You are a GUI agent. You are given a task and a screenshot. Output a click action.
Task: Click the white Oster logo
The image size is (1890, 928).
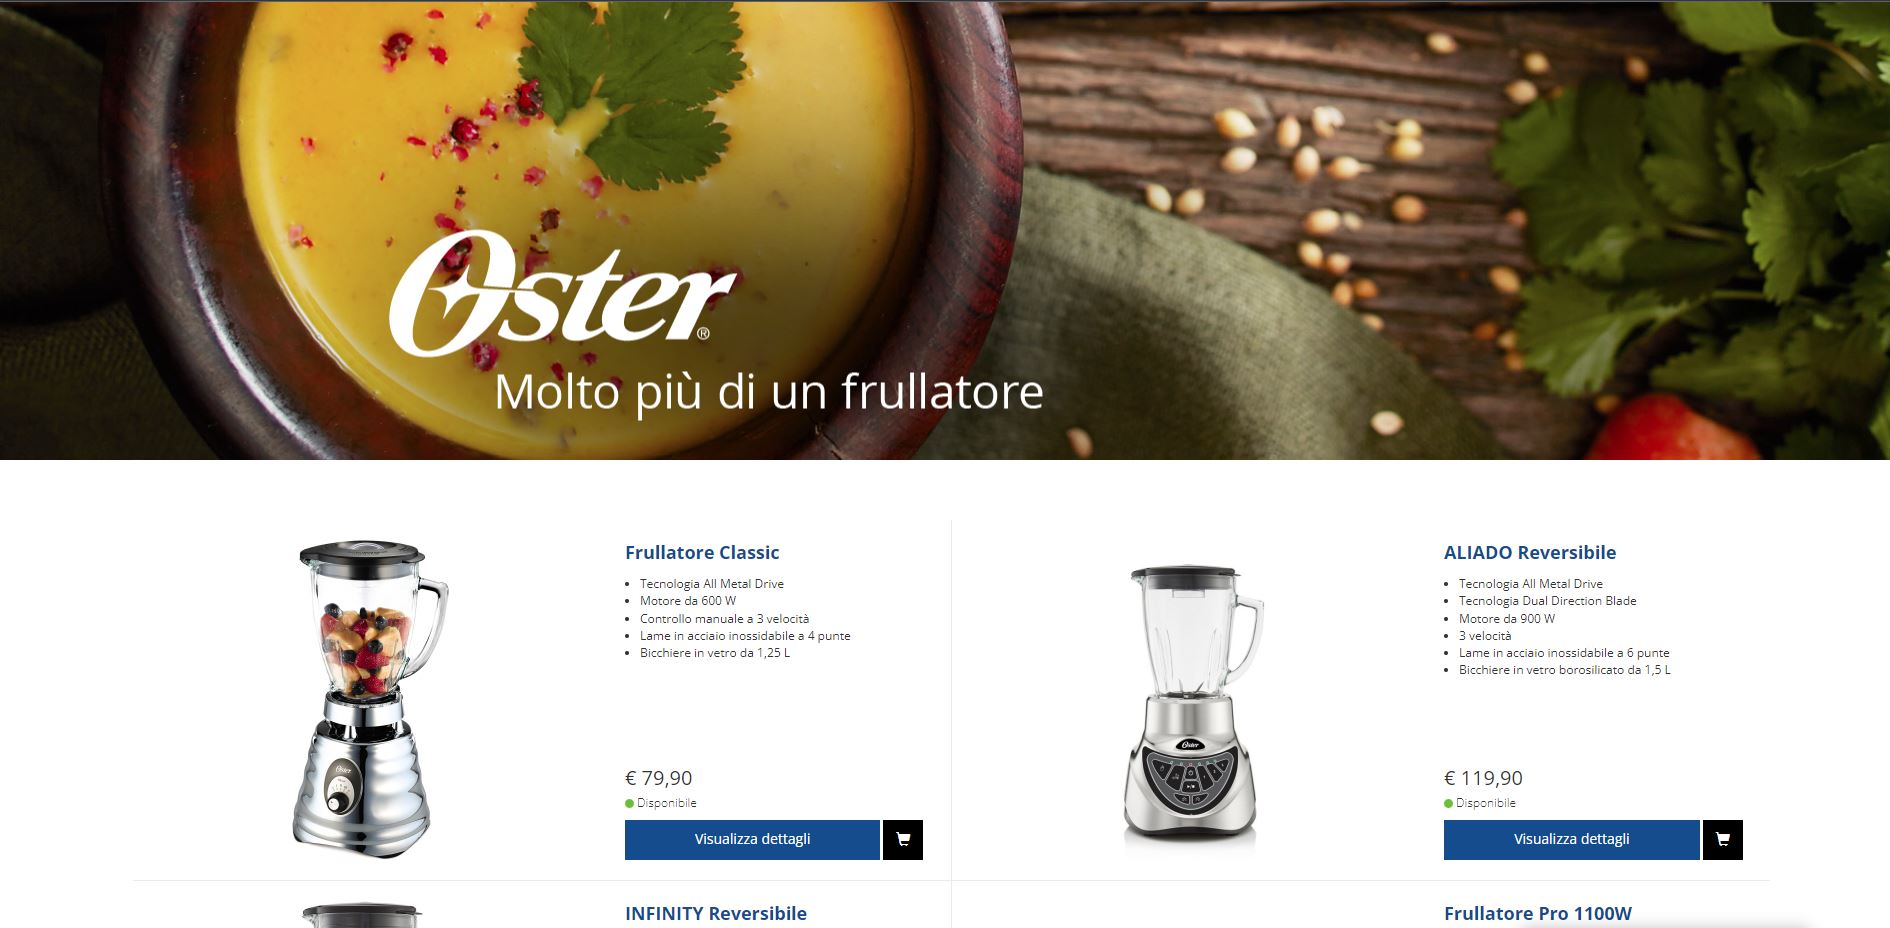(x=563, y=295)
